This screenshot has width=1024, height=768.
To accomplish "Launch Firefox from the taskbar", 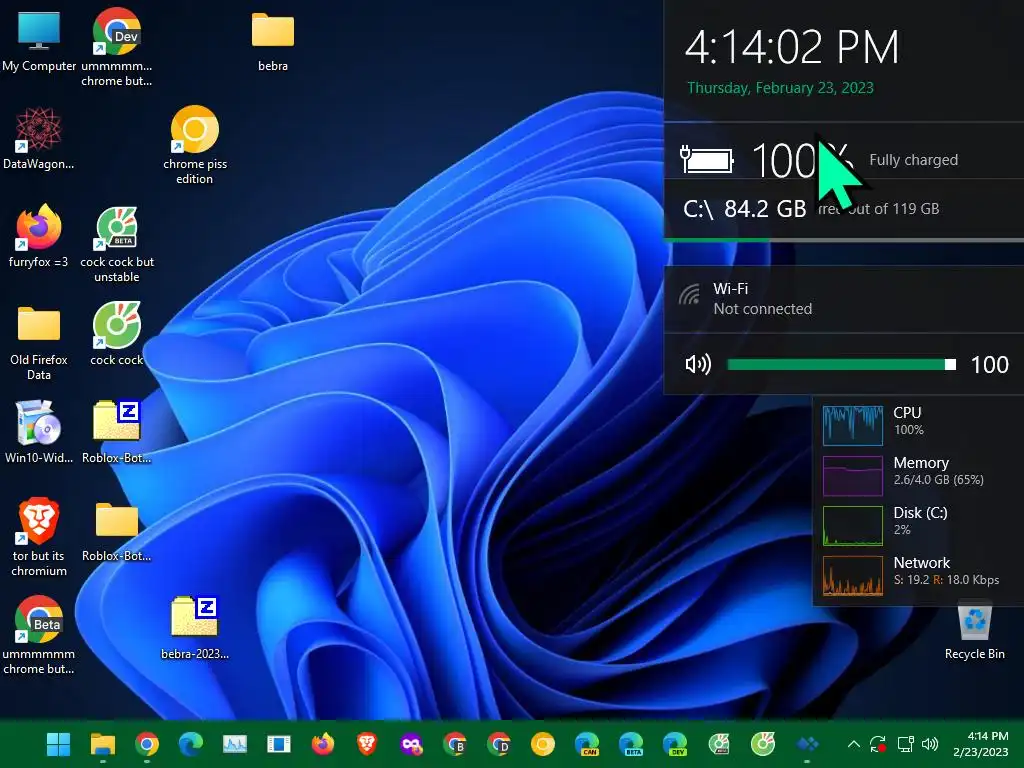I will [x=323, y=744].
